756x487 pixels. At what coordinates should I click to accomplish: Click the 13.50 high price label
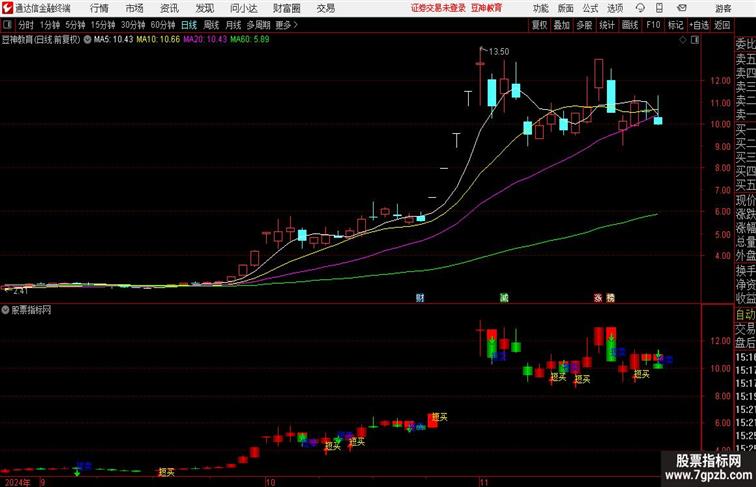pos(499,52)
